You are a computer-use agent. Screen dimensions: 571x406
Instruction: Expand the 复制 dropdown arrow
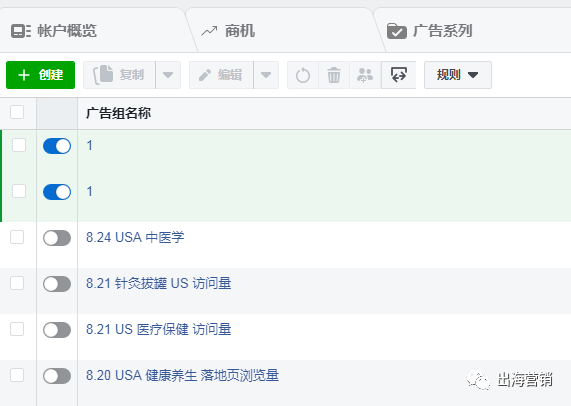click(x=168, y=75)
